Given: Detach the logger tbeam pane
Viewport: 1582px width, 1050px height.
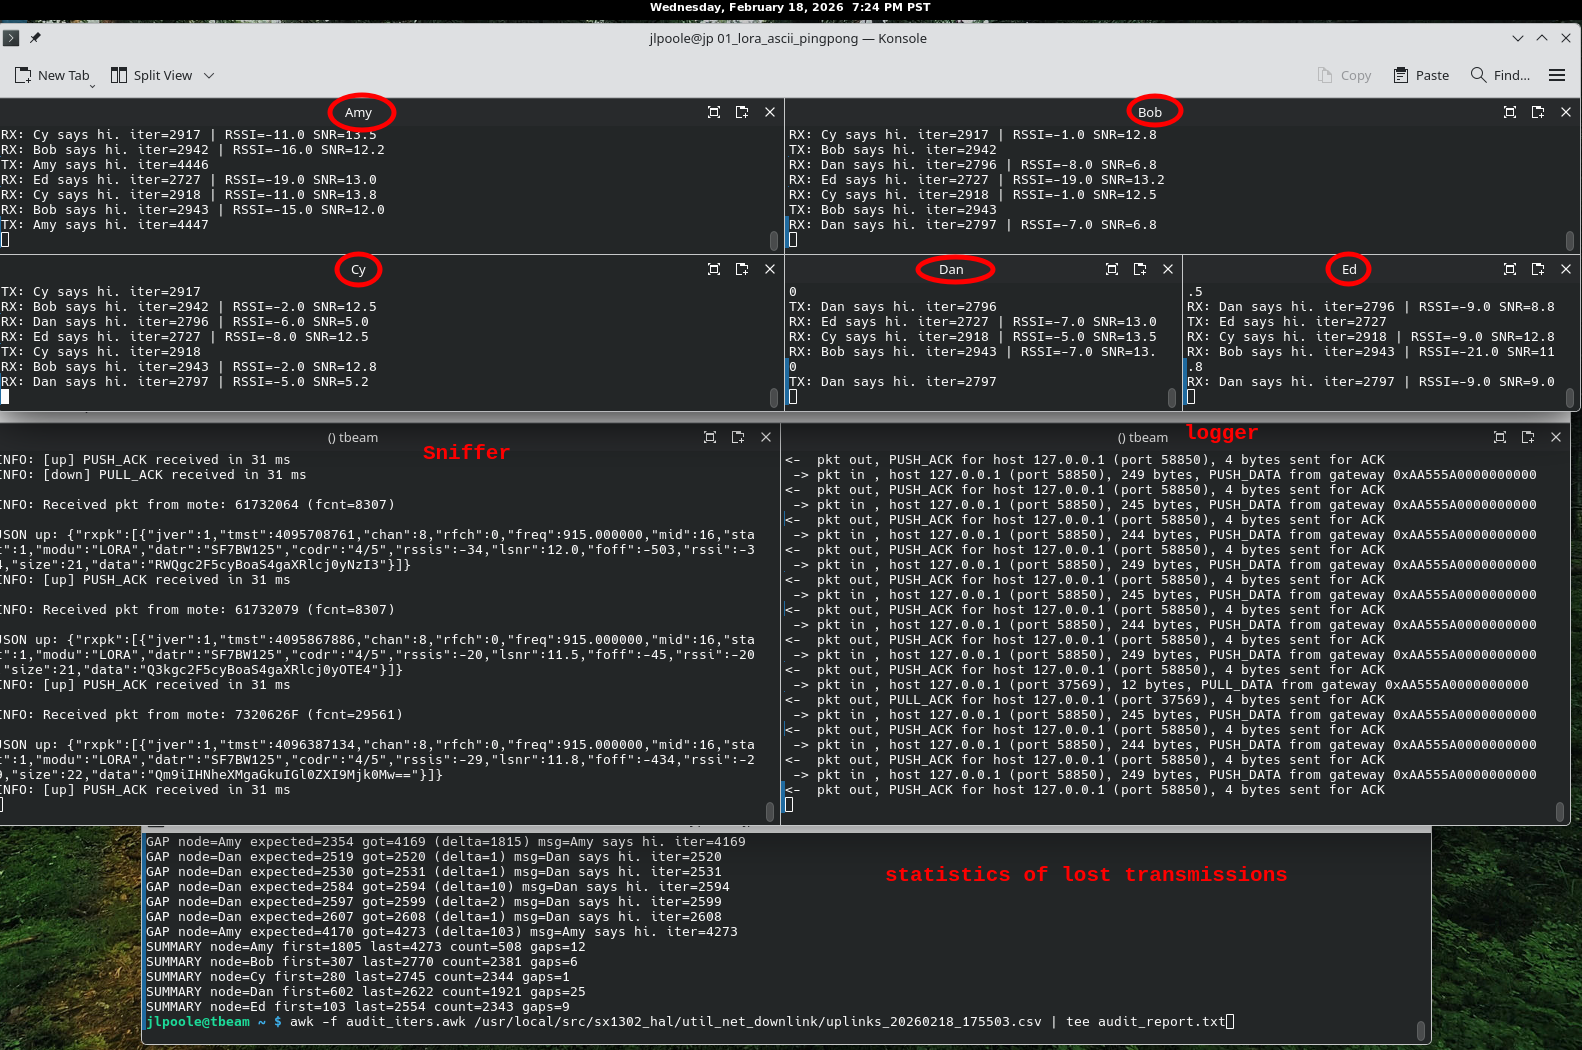Looking at the screenshot, I should click(1528, 437).
